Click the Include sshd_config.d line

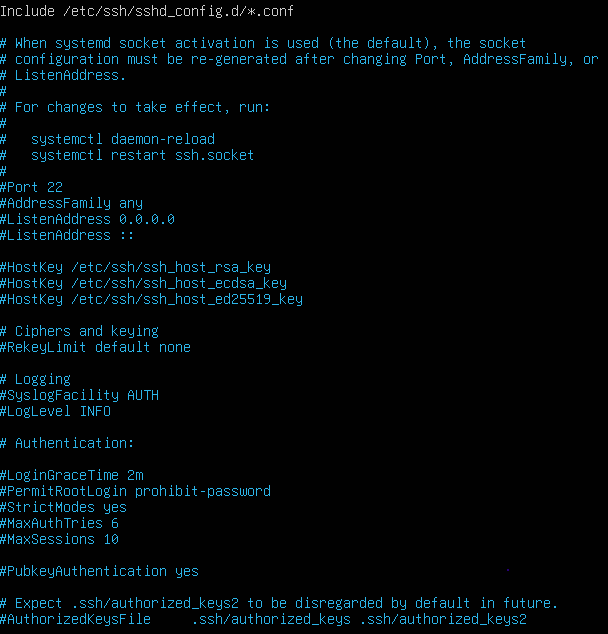tap(147, 11)
